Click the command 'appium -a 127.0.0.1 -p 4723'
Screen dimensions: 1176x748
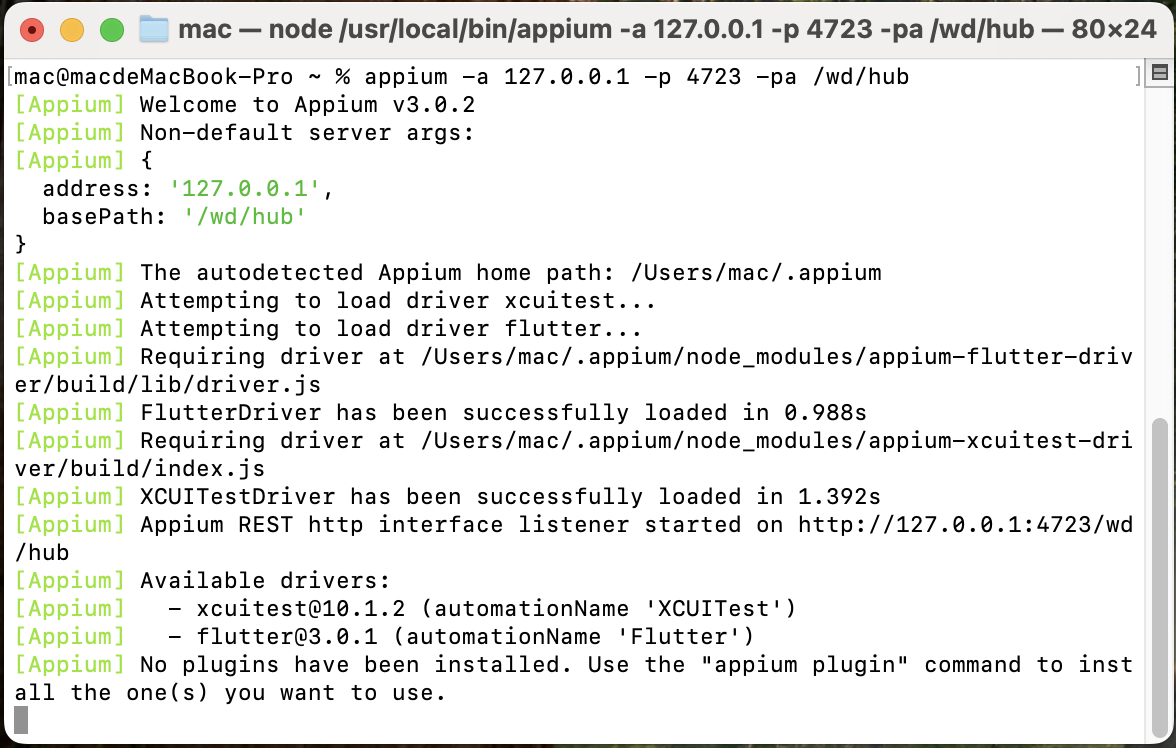[x=553, y=77]
